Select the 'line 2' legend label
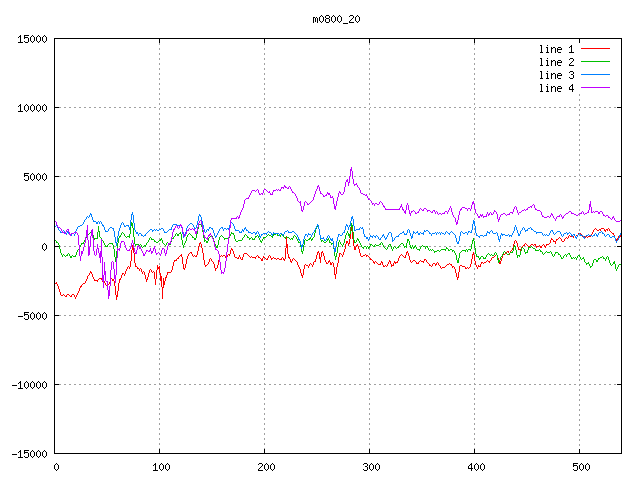Viewport: 640px width, 480px height. click(x=557, y=62)
